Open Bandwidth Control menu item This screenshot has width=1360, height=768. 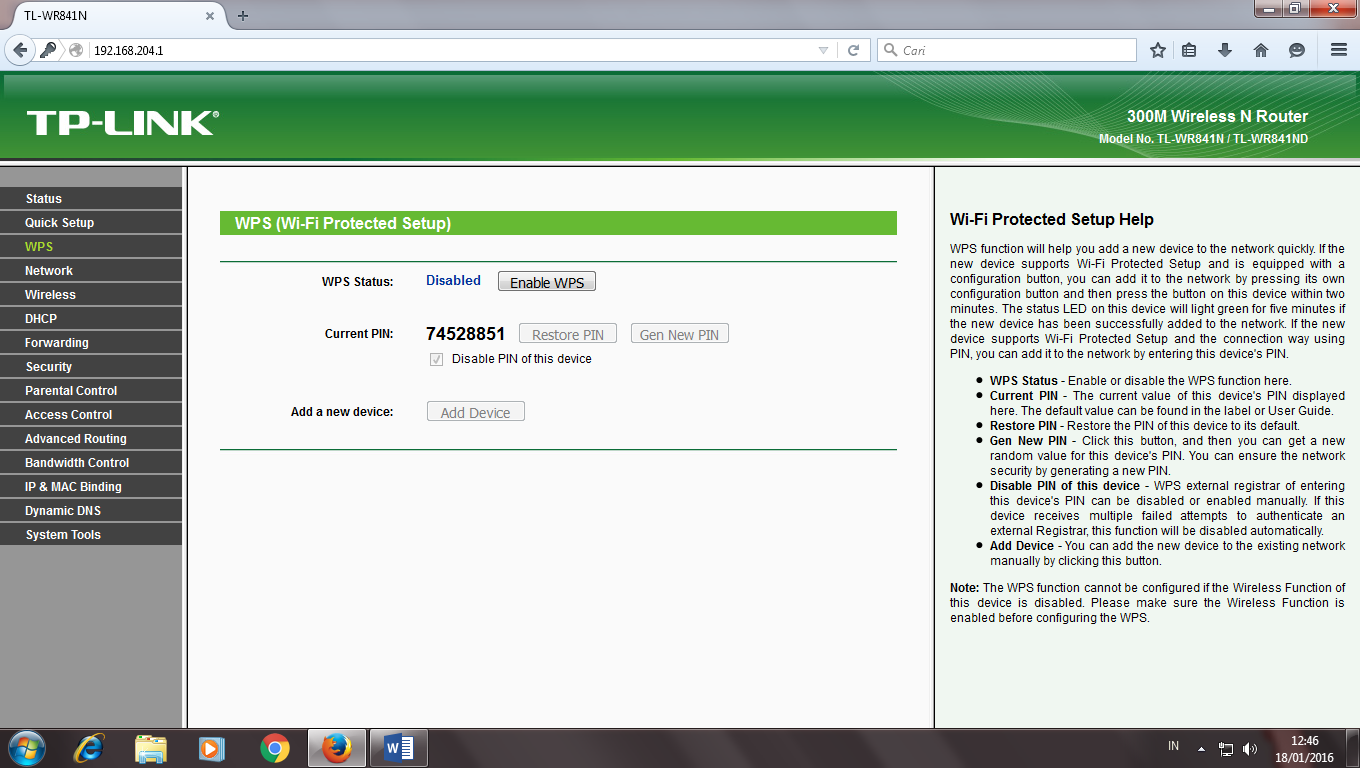(91, 463)
